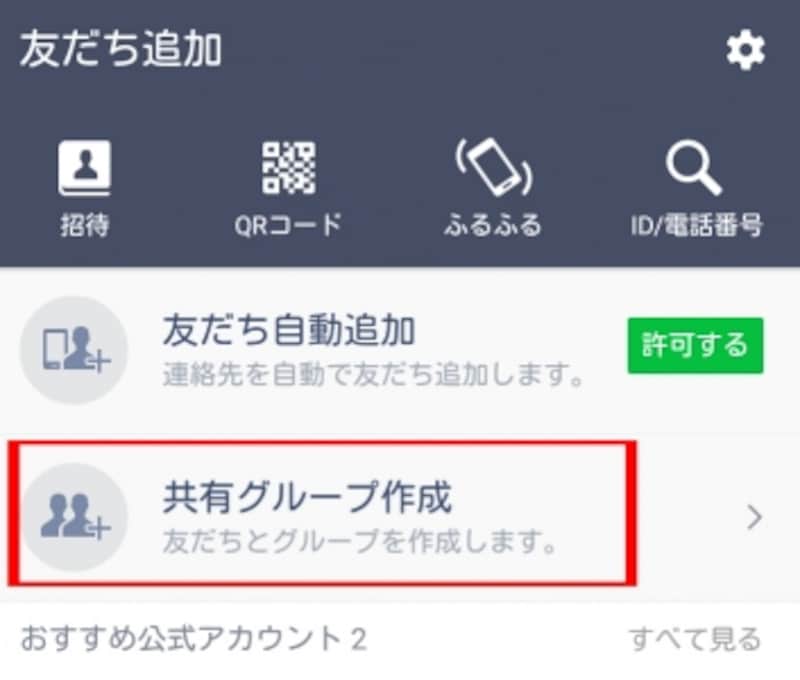Tap the 連絡先を自動で友だち追加します description
The width and height of the screenshot is (800, 680).
374,375
